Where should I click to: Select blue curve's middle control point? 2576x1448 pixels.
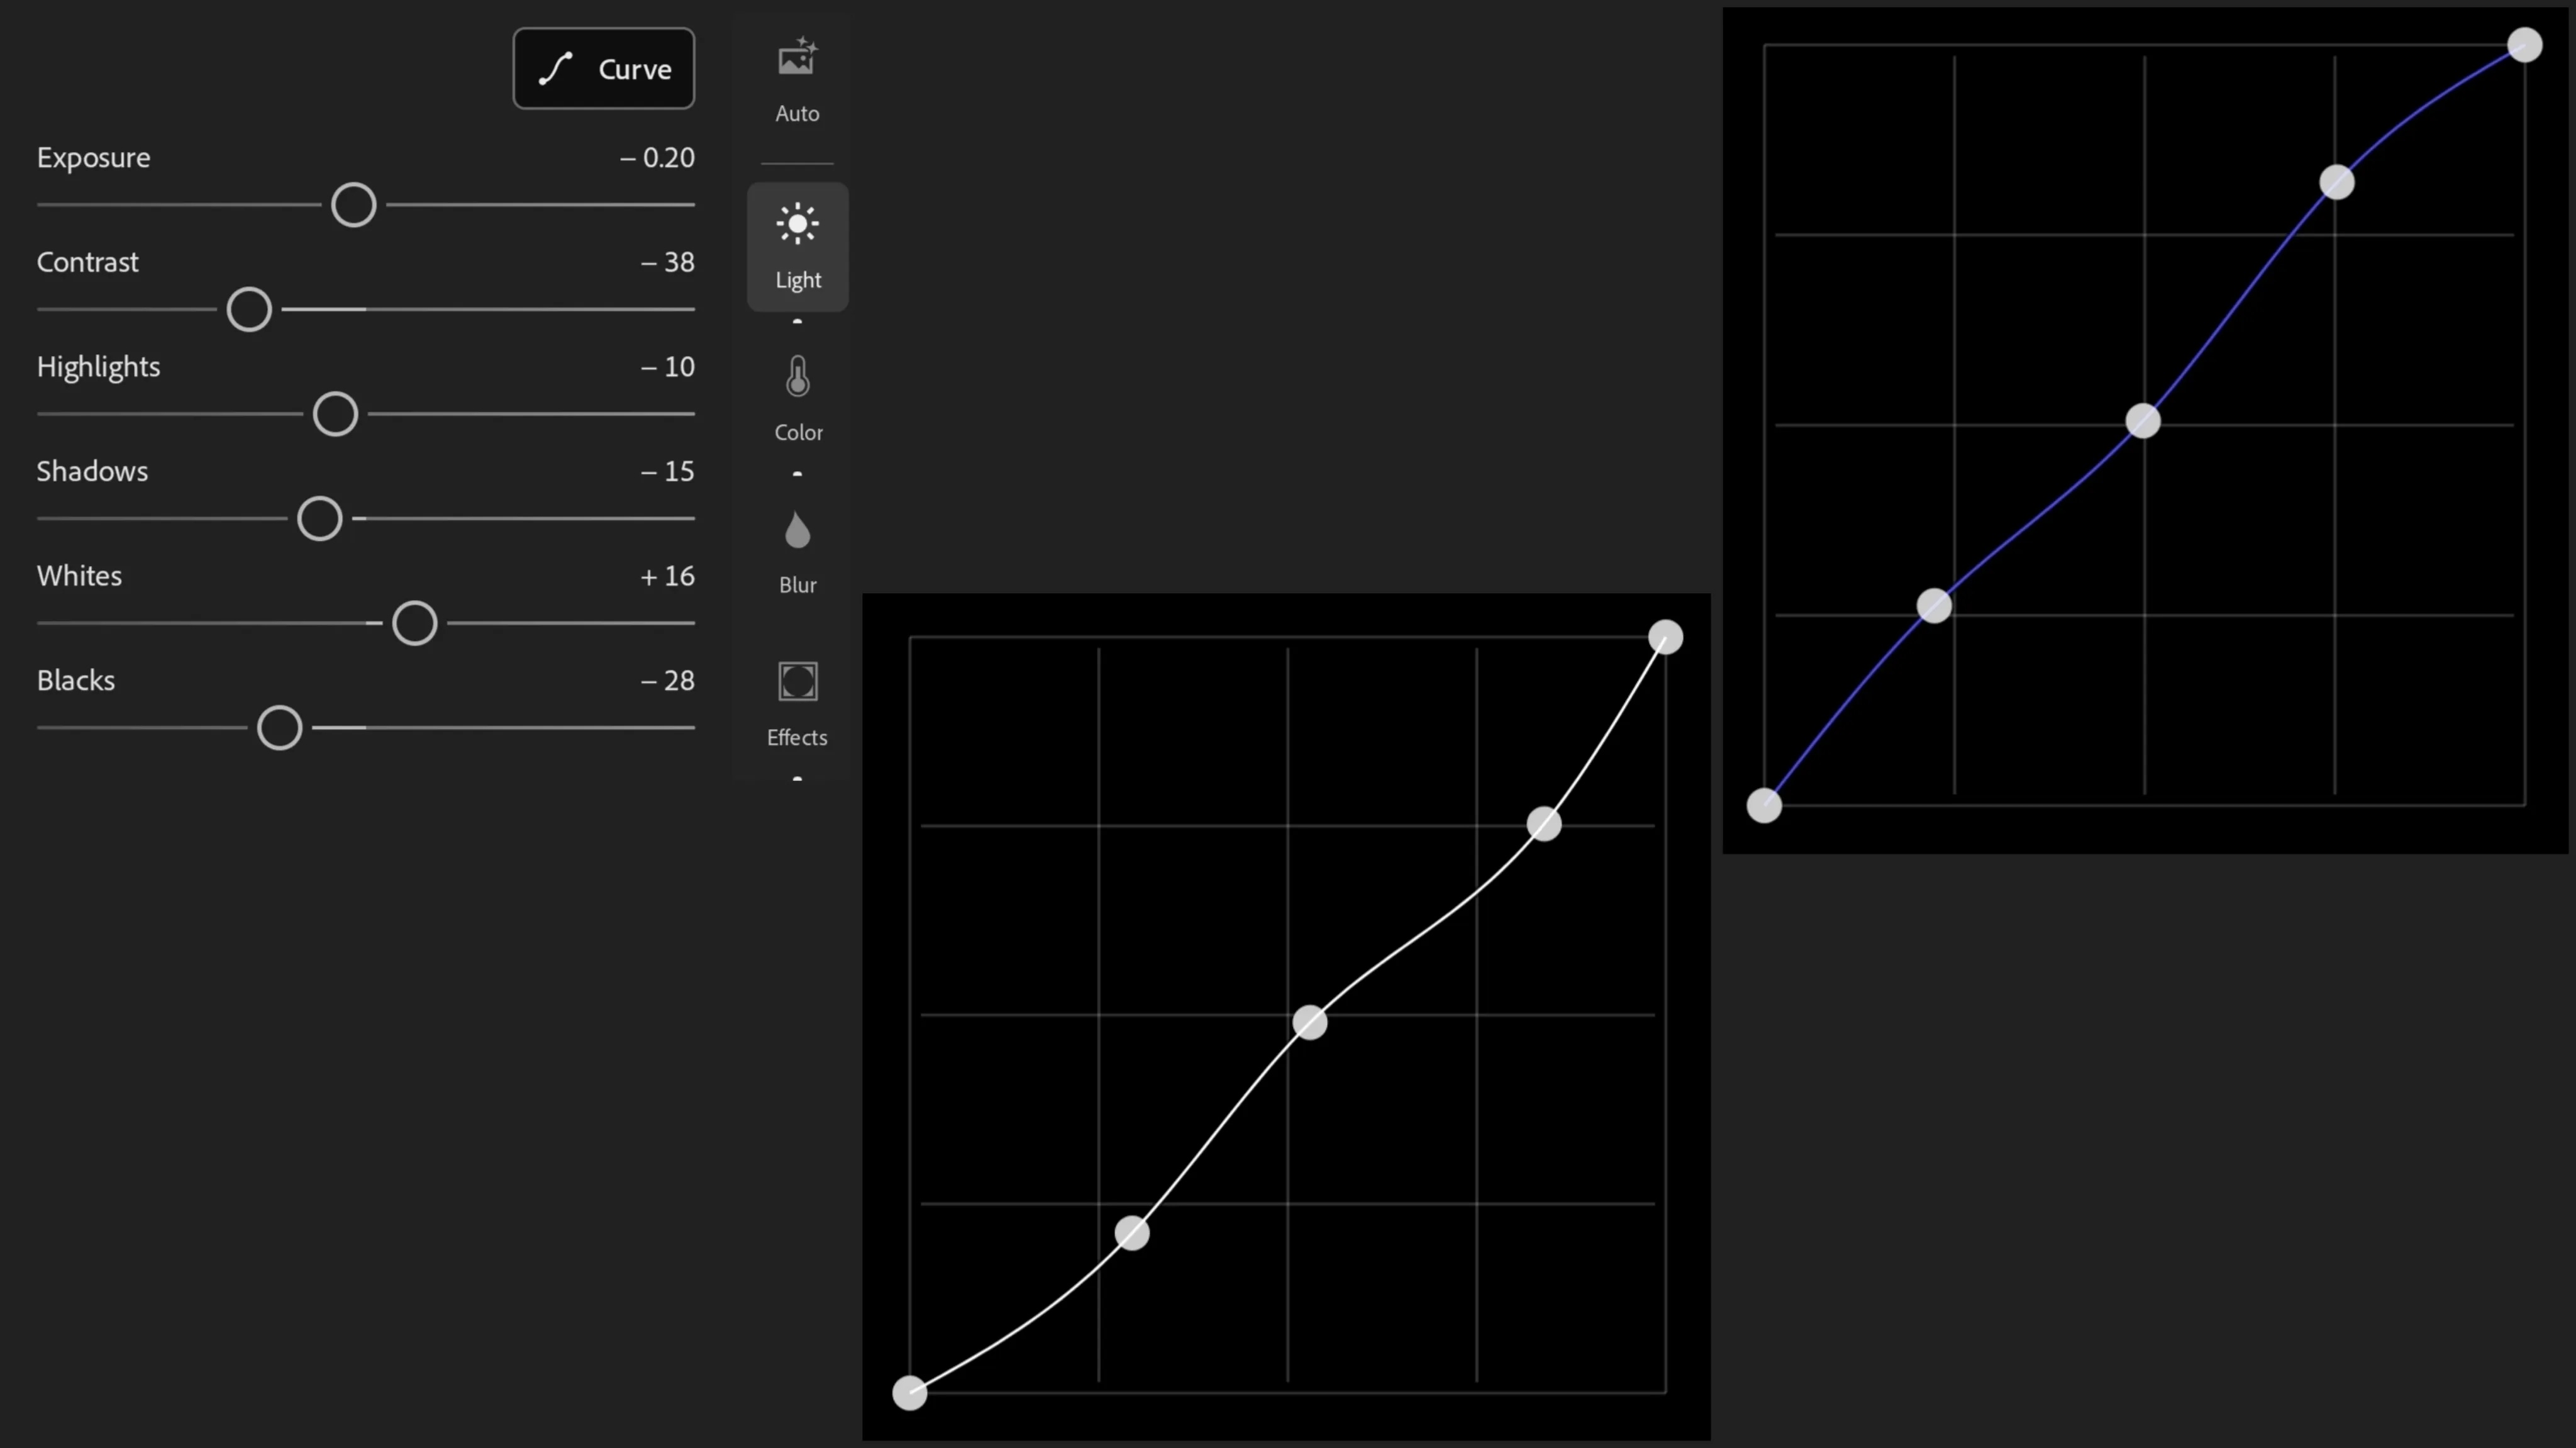[2143, 421]
